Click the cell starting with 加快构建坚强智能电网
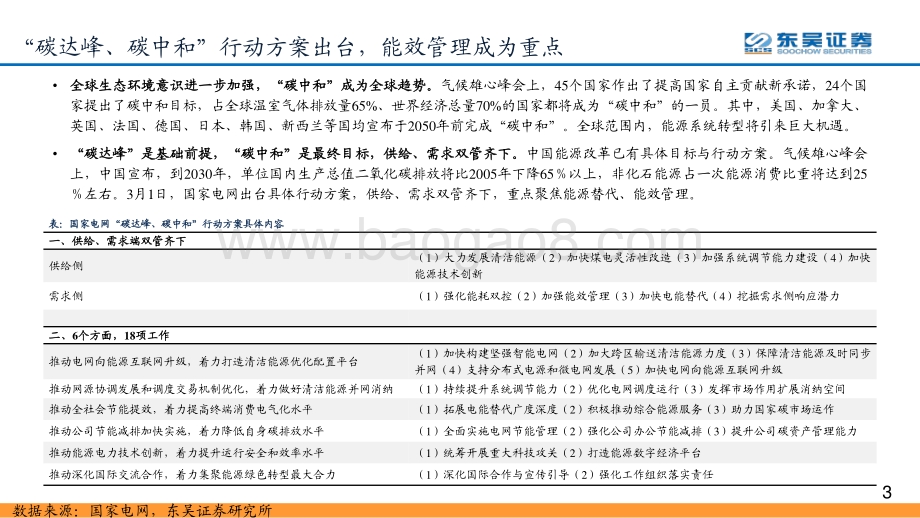The width and height of the screenshot is (920, 518). coord(642,361)
